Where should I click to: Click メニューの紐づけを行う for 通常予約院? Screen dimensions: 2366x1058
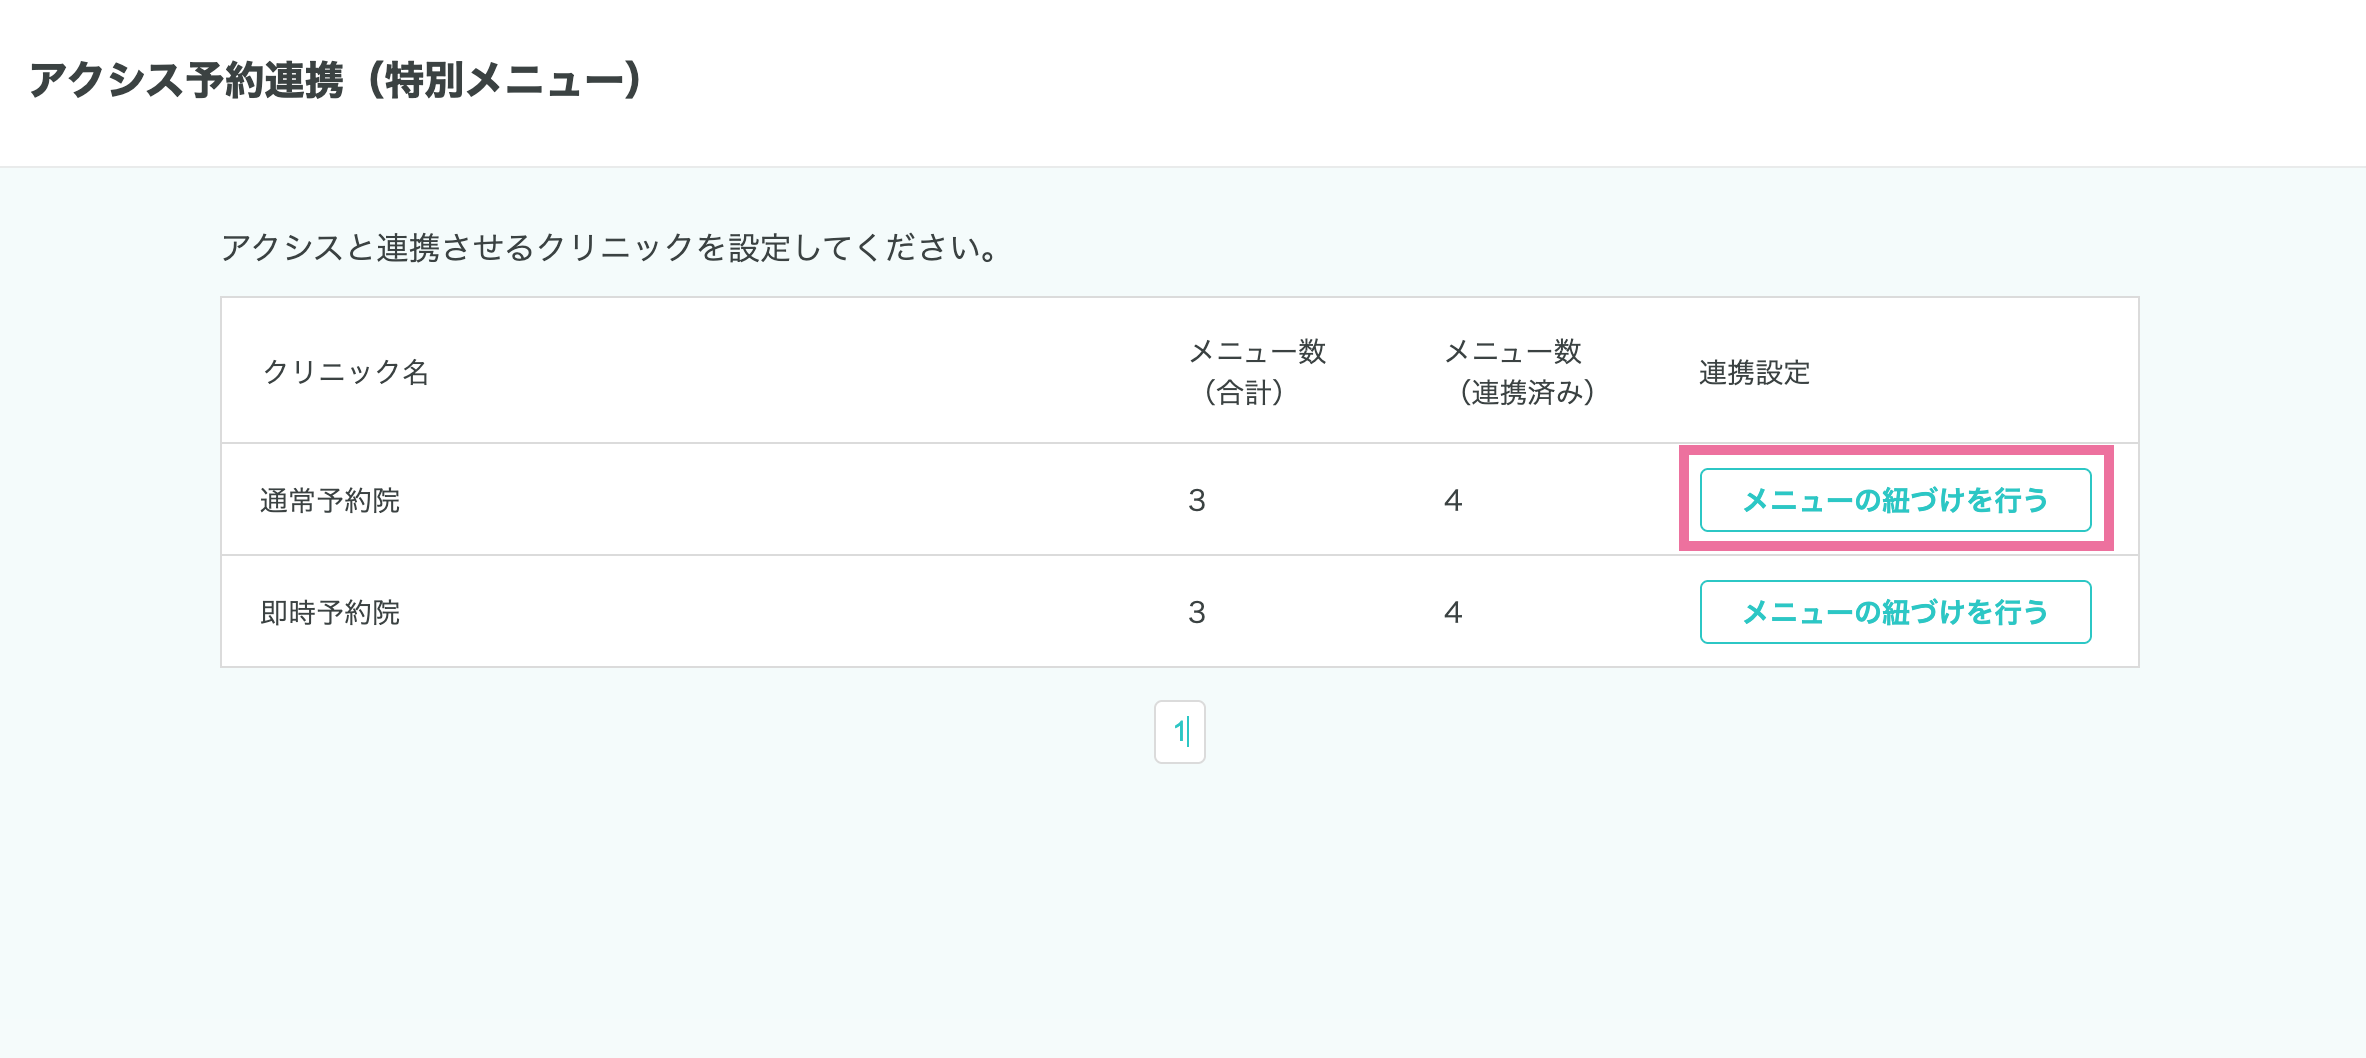coord(1895,500)
